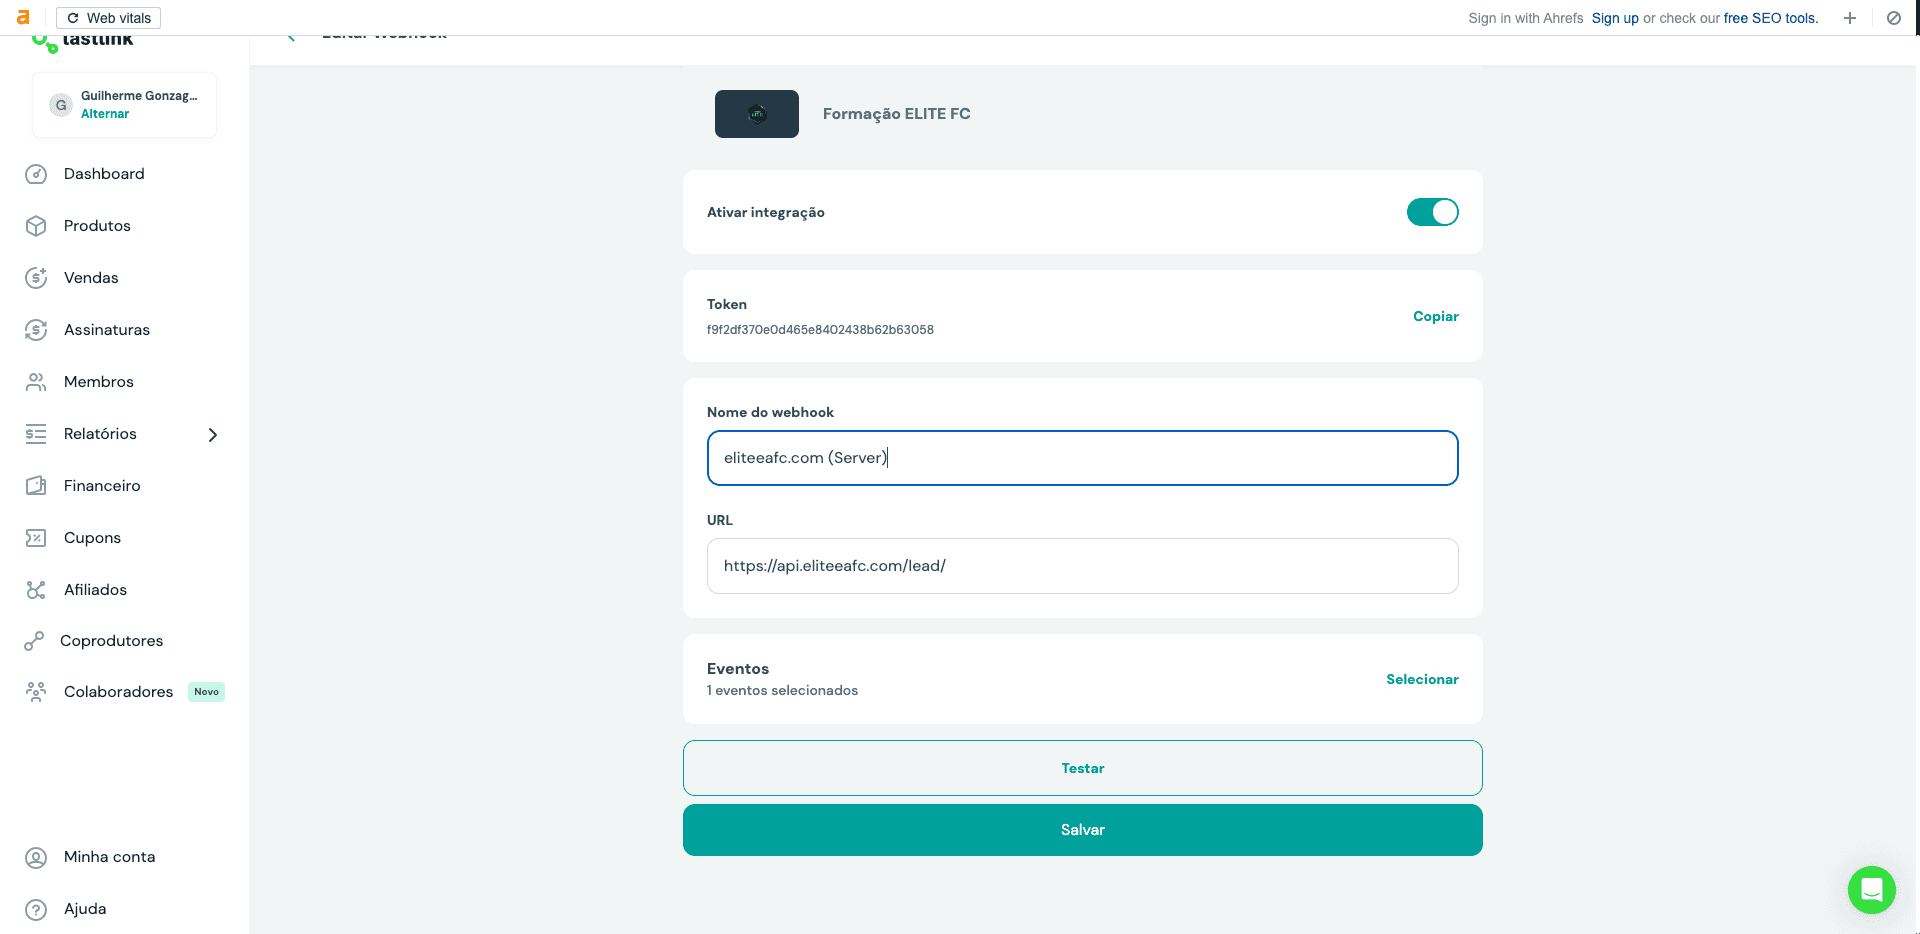This screenshot has height=934, width=1920.
Task: Click the back arrow beside Editar webhook
Action: pyautogui.click(x=291, y=38)
